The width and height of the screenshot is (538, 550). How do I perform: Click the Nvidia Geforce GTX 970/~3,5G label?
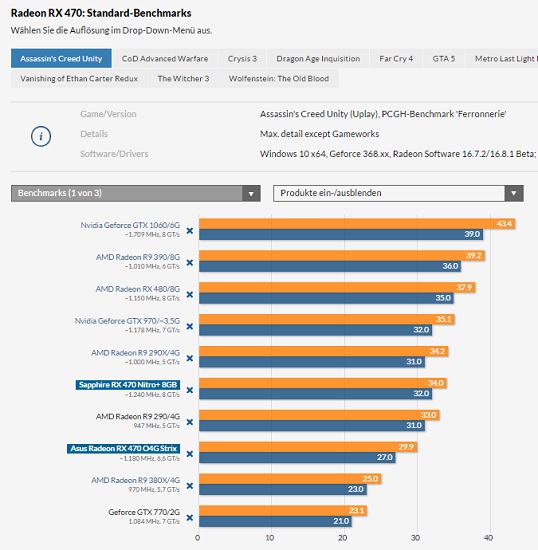(127, 321)
